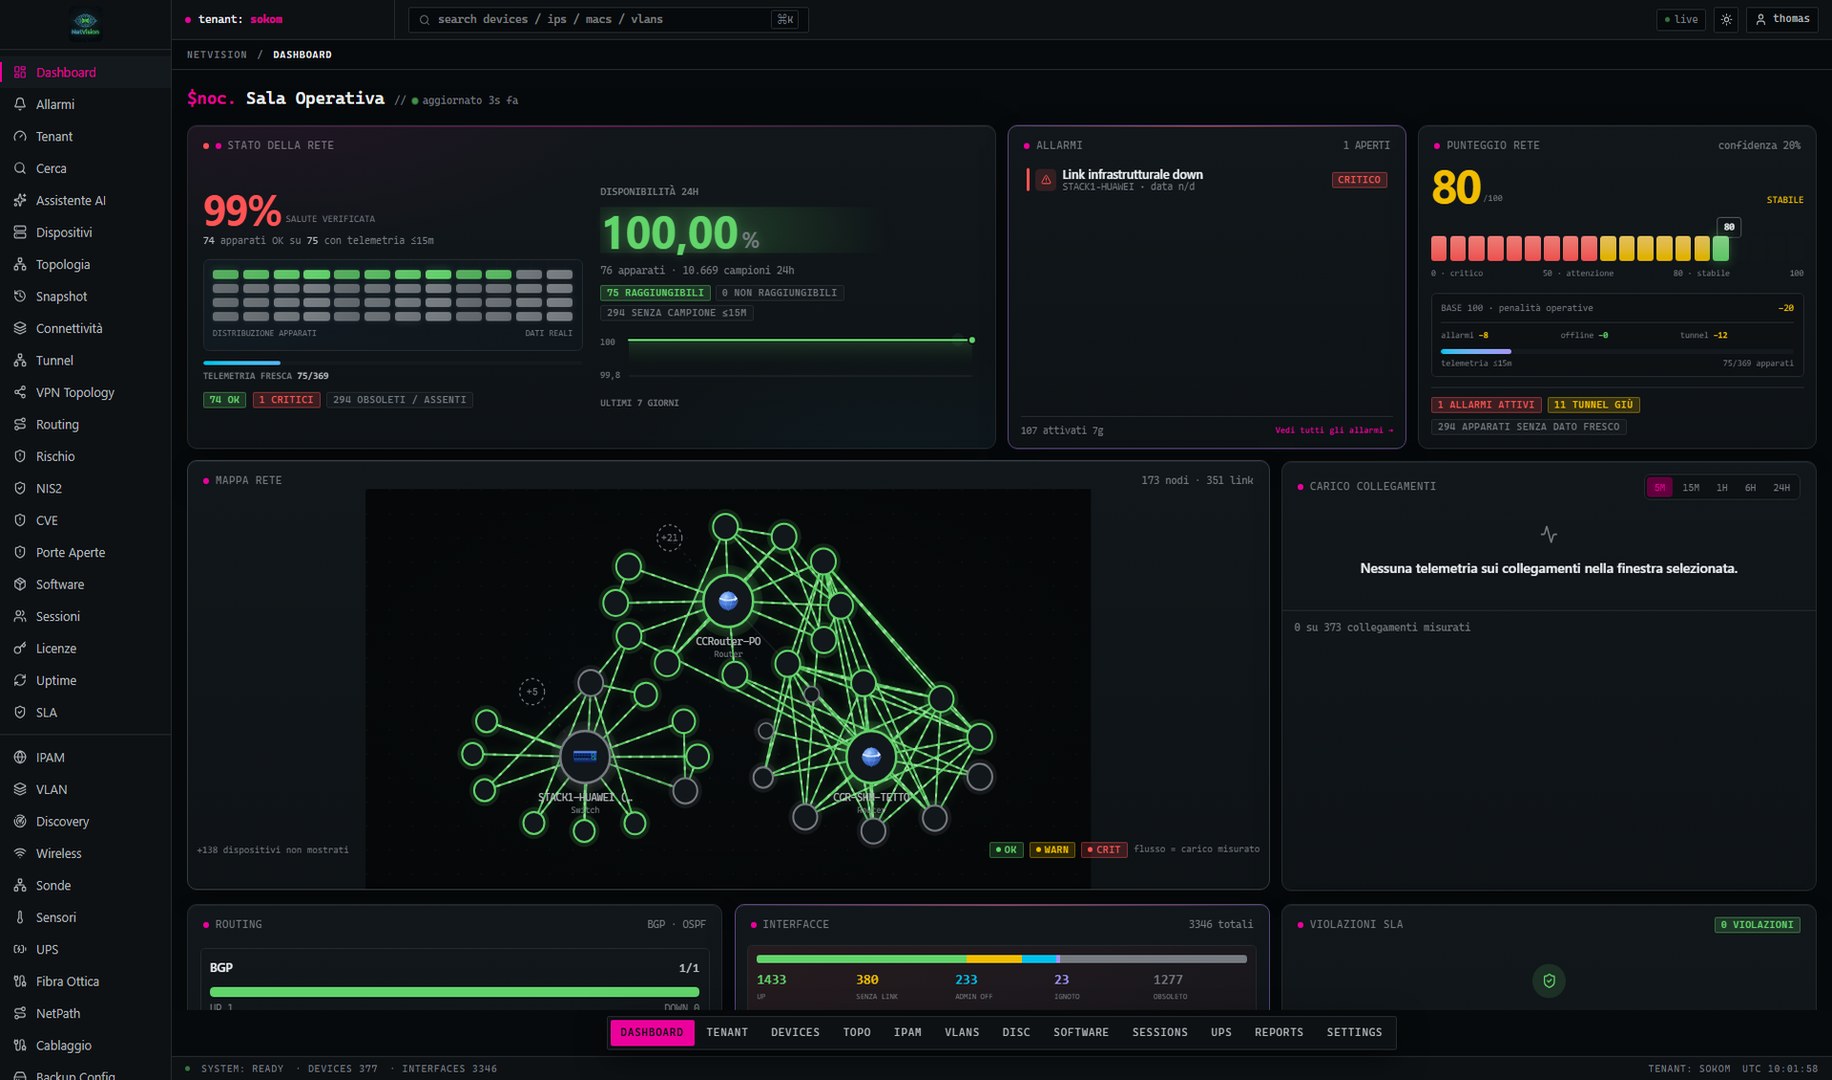Image resolution: width=1832 pixels, height=1080 pixels.
Task: Open the thomas user menu
Action: tap(1782, 19)
